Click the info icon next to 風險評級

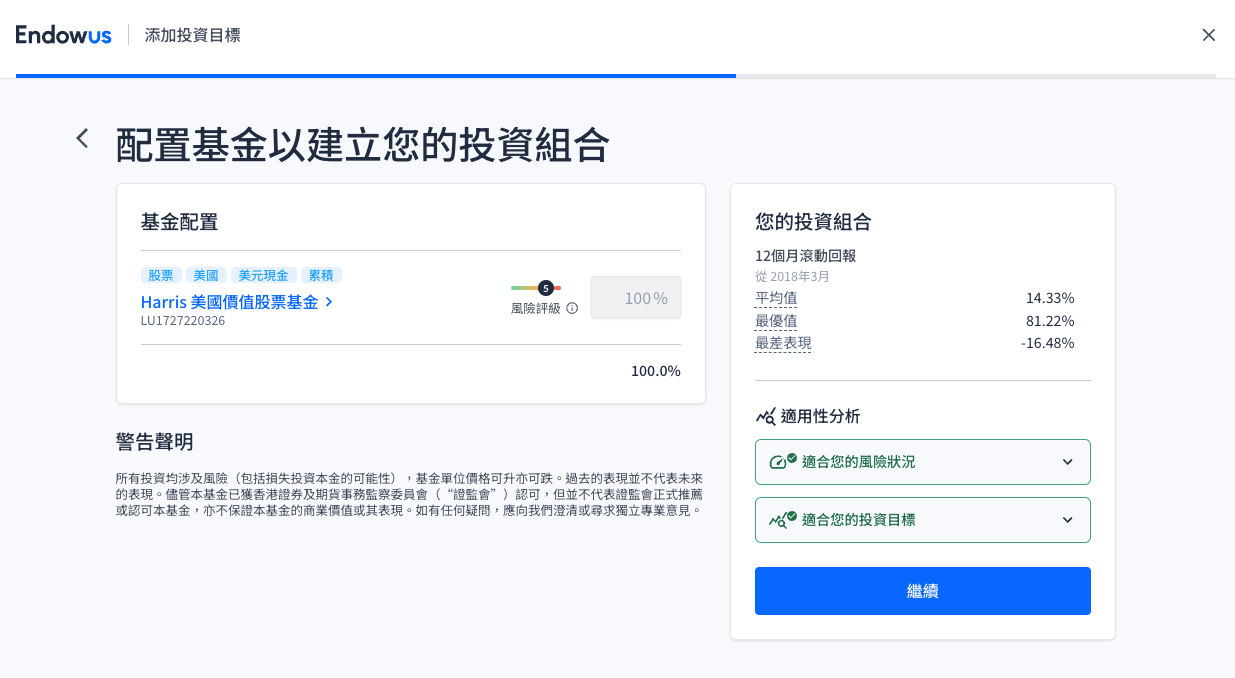[x=572, y=308]
